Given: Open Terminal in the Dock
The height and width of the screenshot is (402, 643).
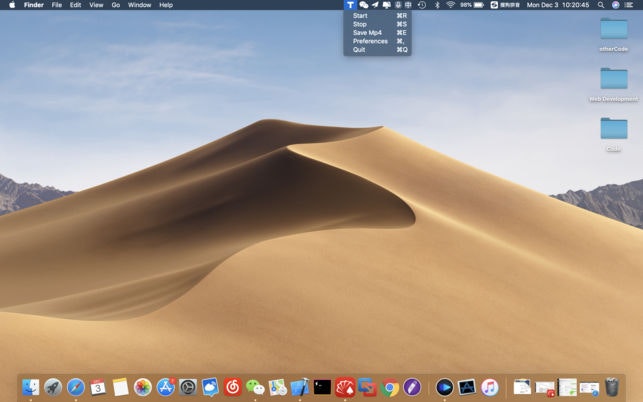Looking at the screenshot, I should (x=322, y=387).
